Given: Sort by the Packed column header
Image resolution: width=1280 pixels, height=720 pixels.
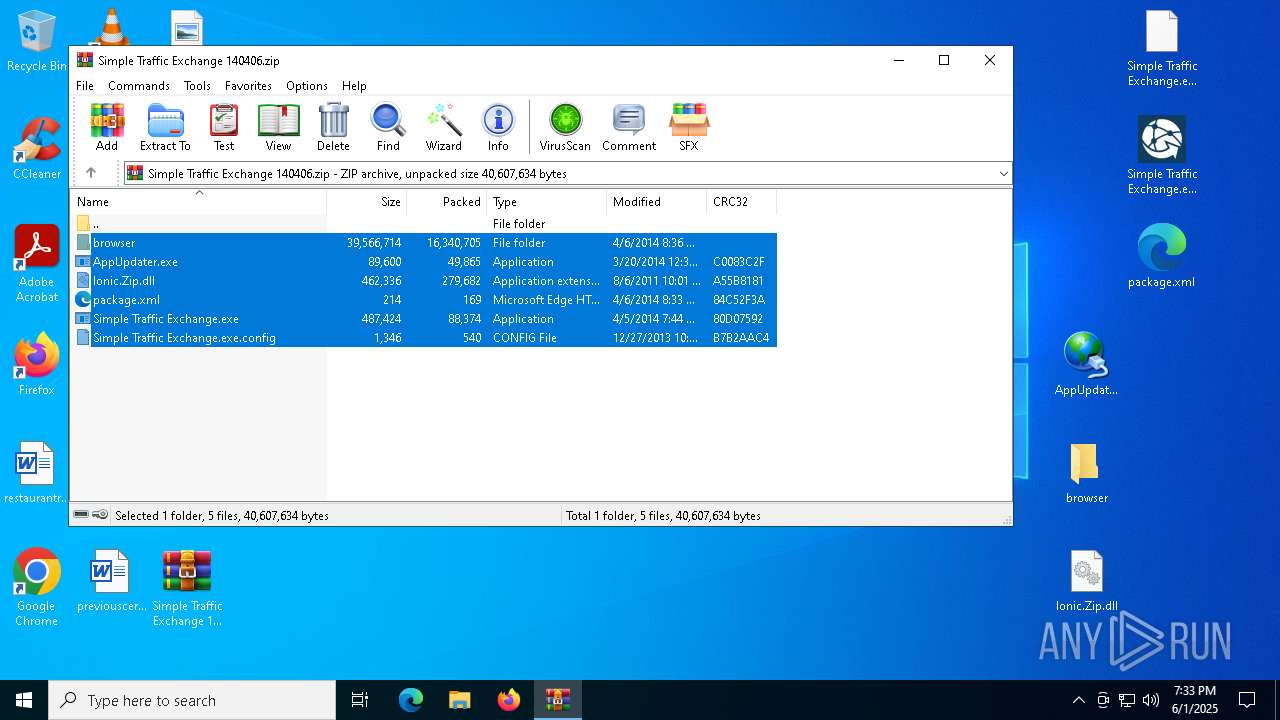Looking at the screenshot, I should click(x=447, y=202).
